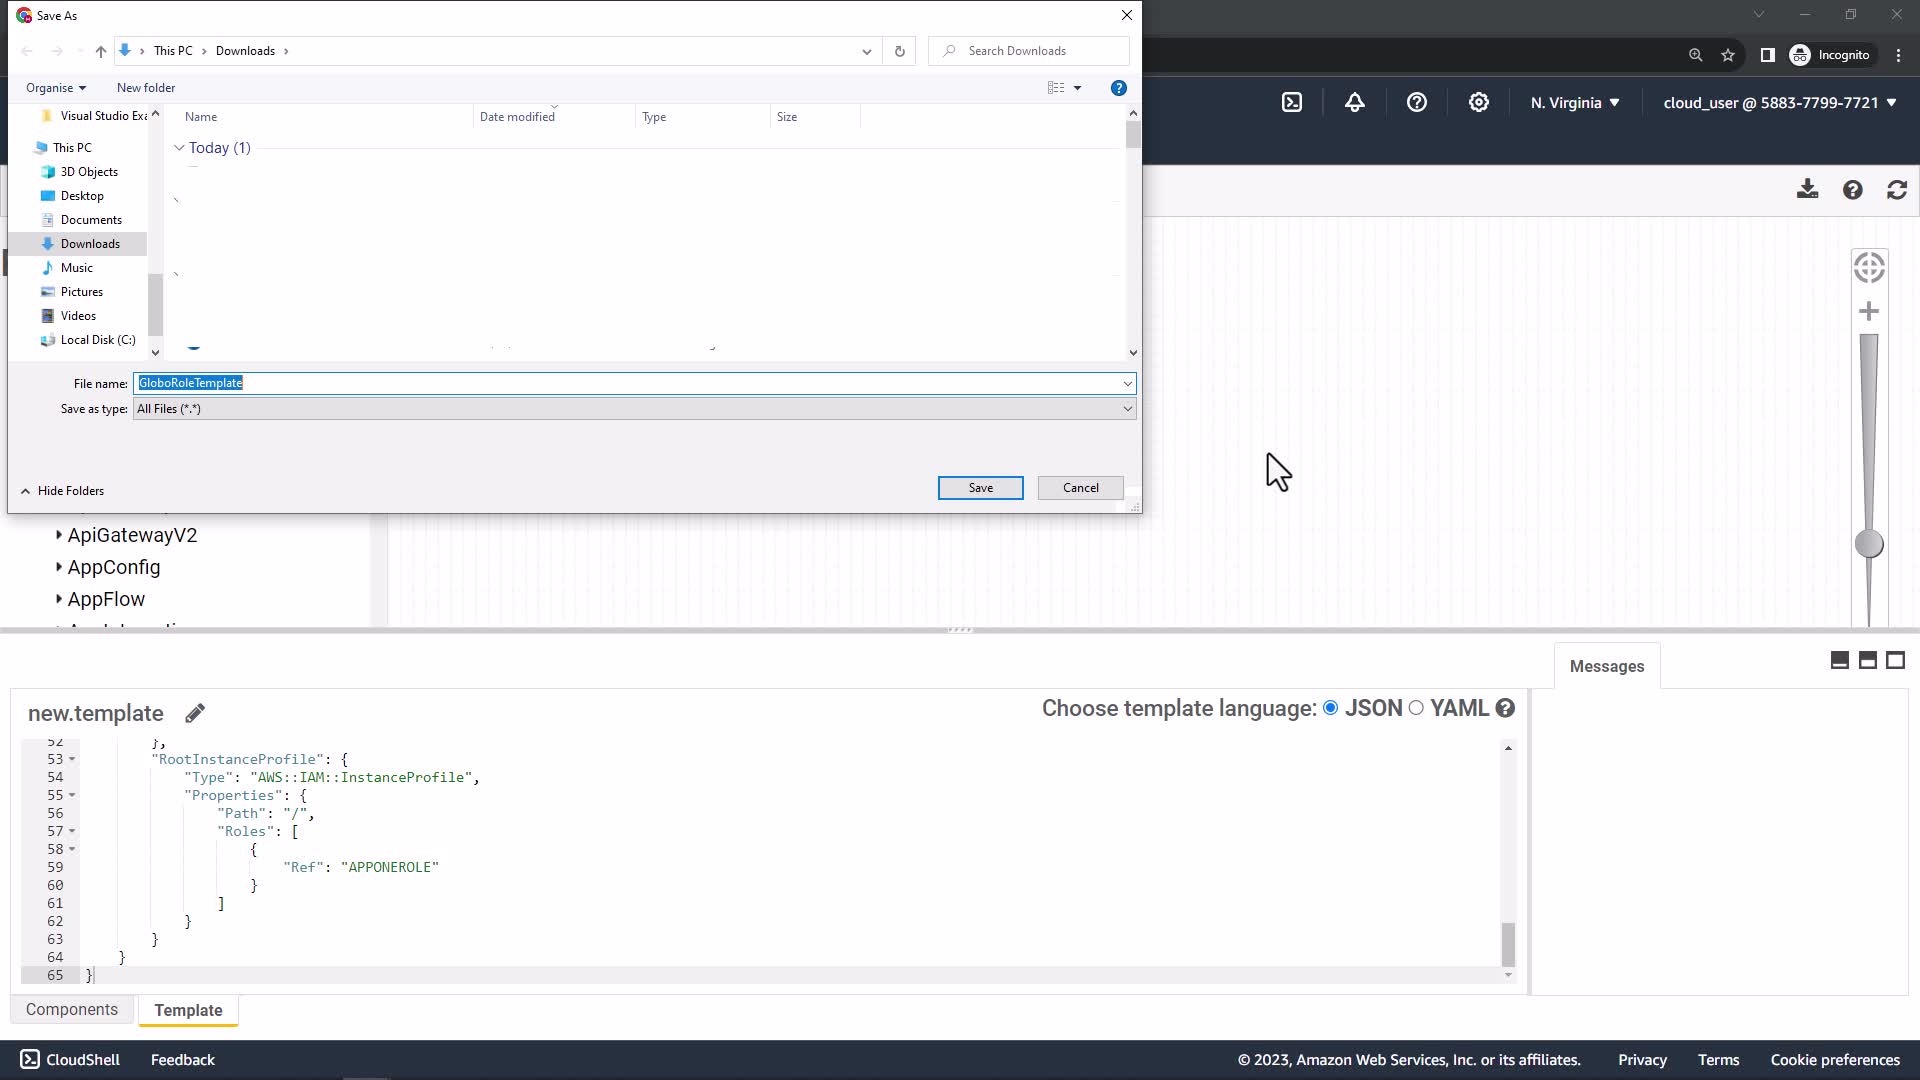1920x1080 pixels.
Task: Collapse line 53 code fold arrow
Action: (72, 759)
